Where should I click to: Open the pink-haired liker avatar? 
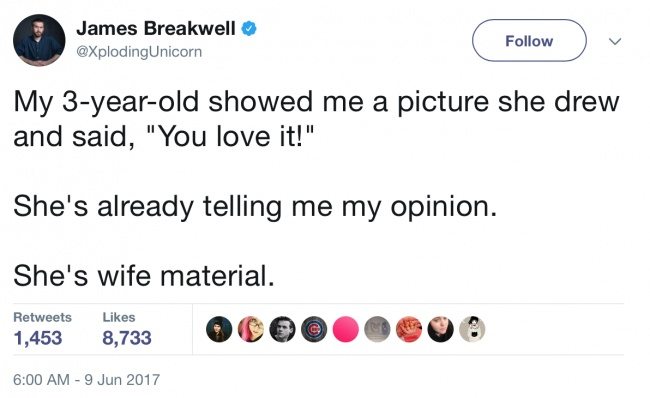click(250, 329)
